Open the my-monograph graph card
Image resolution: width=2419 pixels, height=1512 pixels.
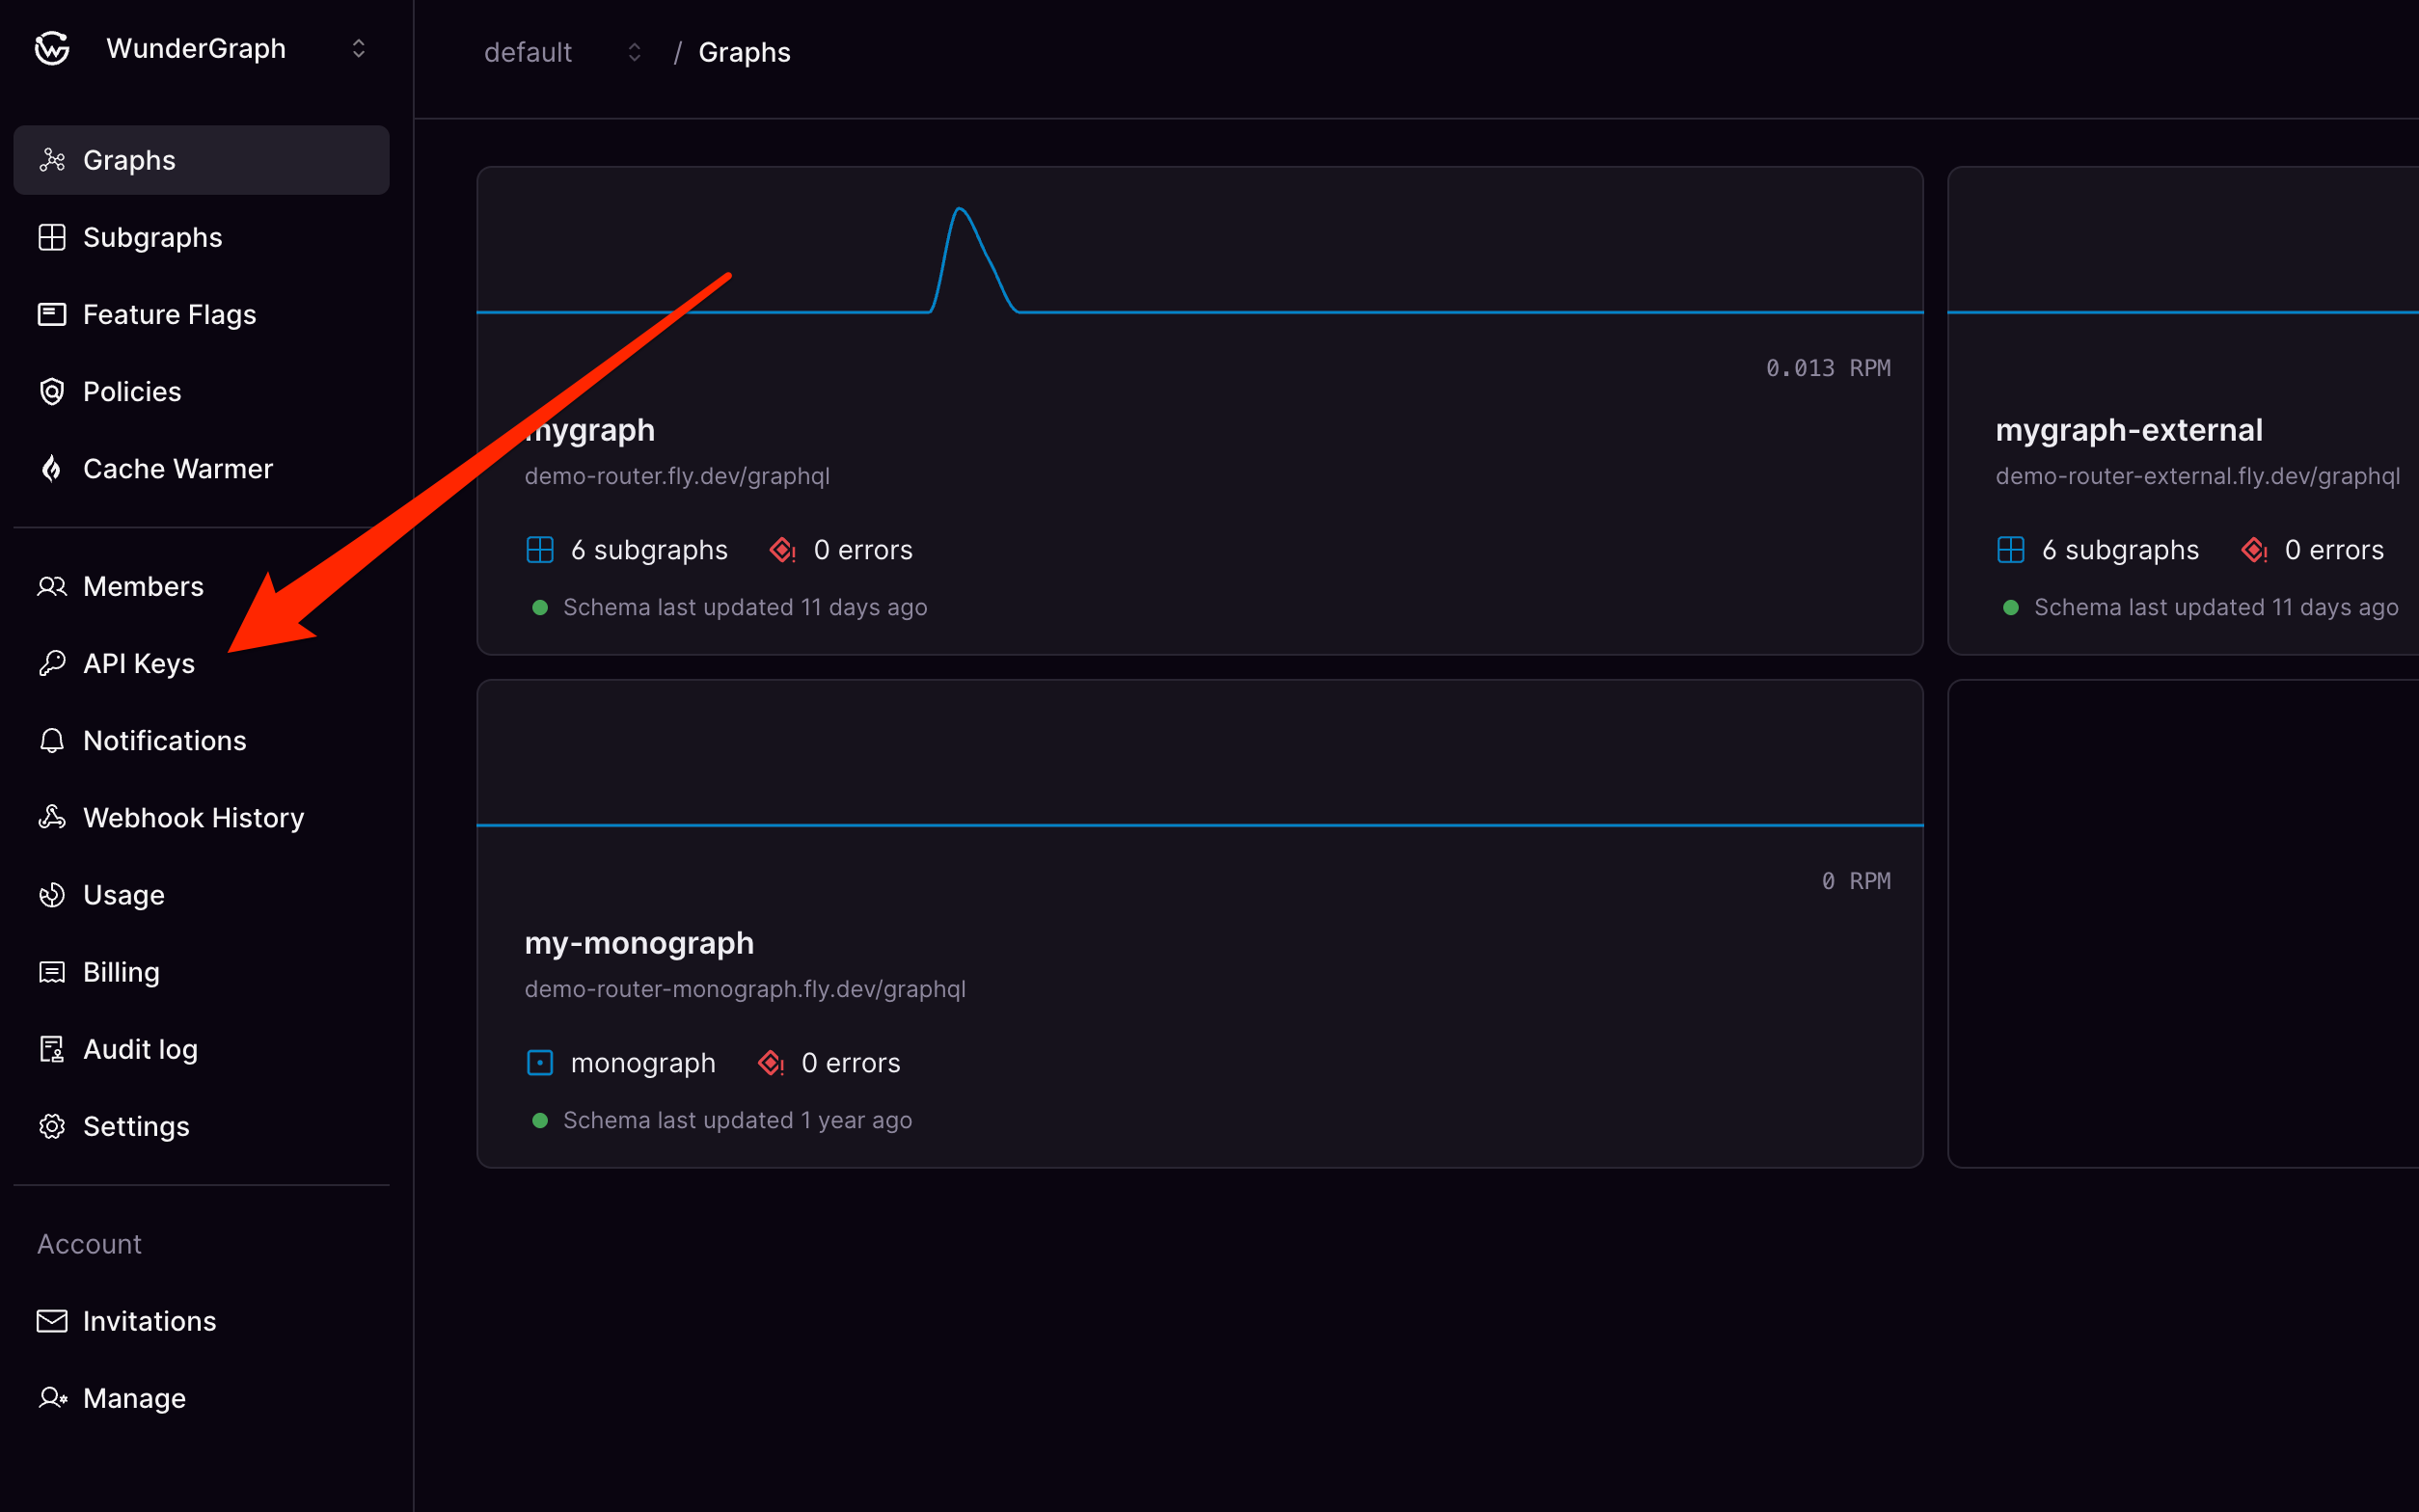click(x=640, y=941)
